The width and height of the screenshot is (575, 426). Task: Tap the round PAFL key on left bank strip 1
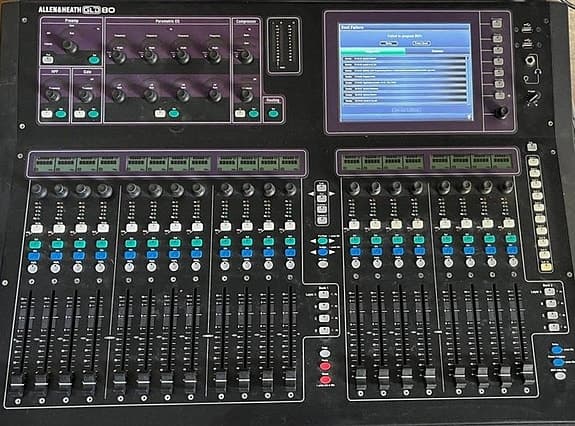coord(32,269)
